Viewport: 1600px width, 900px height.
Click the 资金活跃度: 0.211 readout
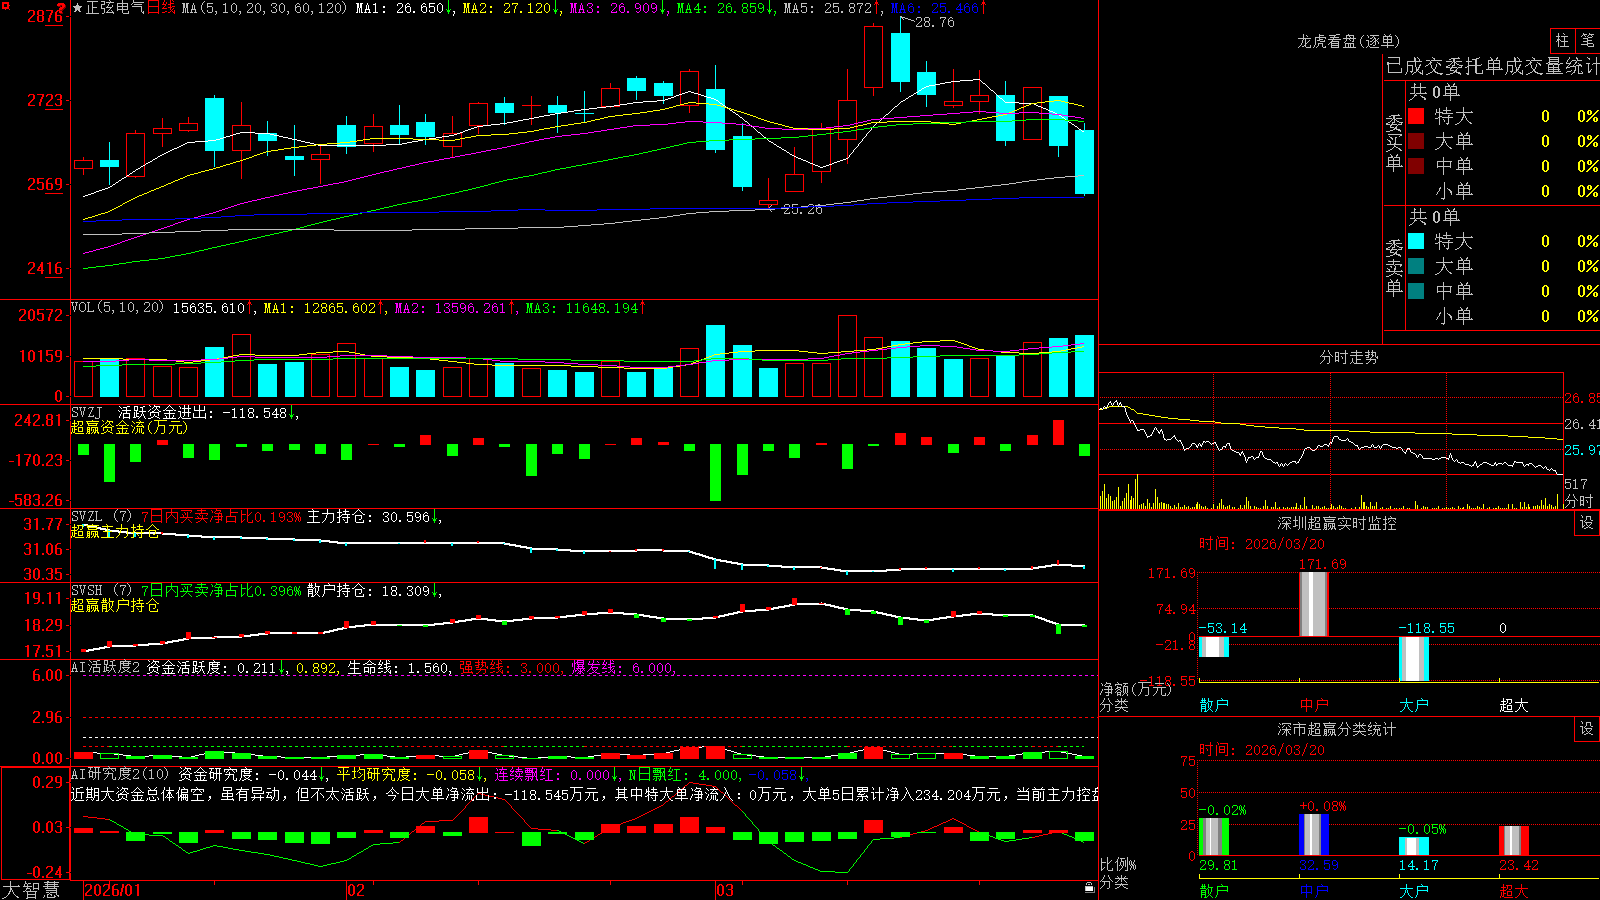point(217,667)
